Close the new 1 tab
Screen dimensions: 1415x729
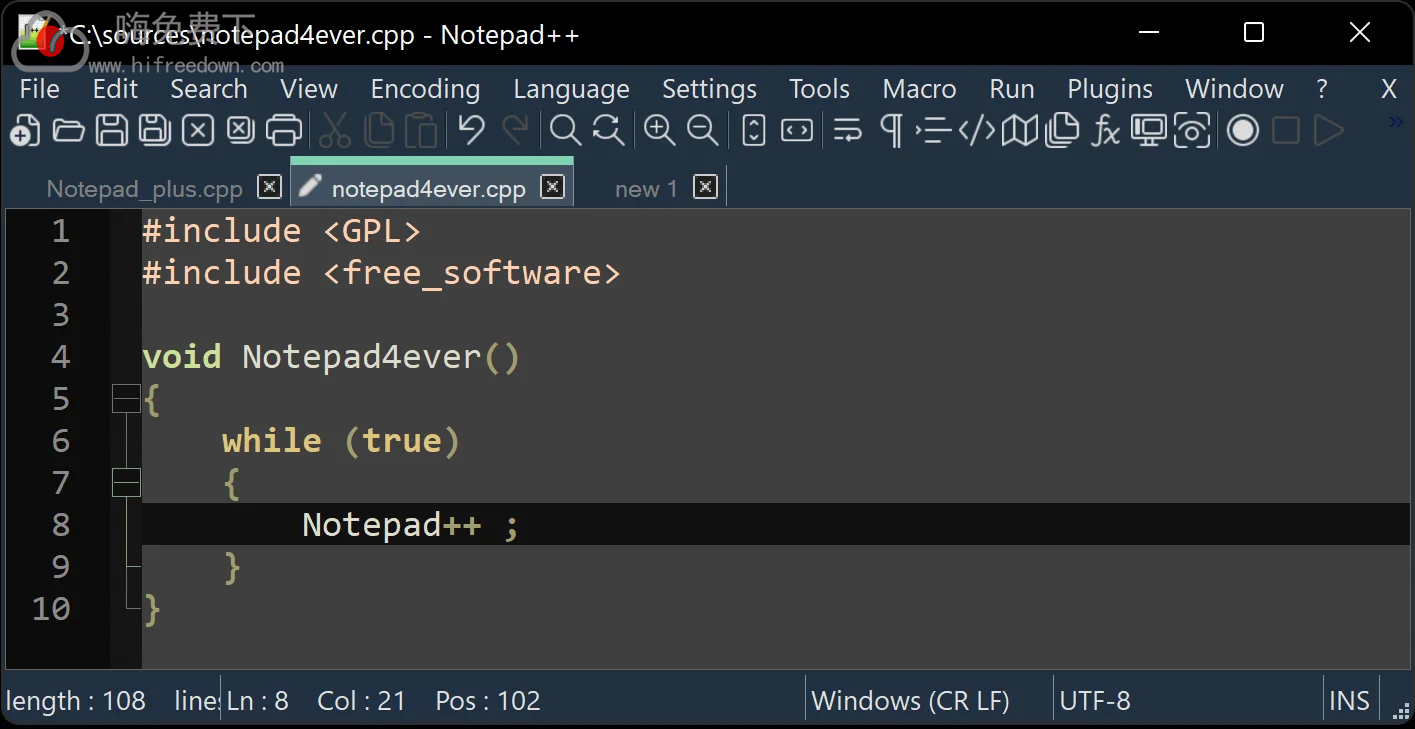[705, 186]
